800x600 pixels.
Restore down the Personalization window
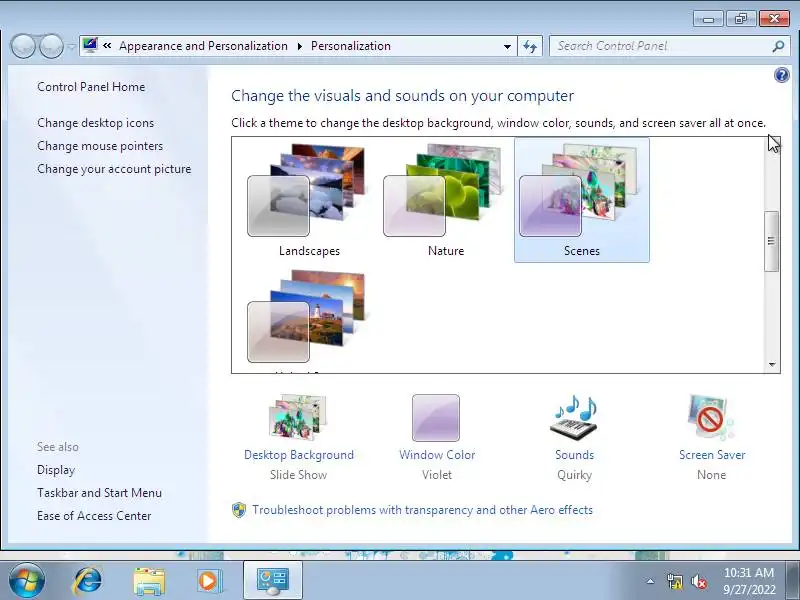[741, 19]
